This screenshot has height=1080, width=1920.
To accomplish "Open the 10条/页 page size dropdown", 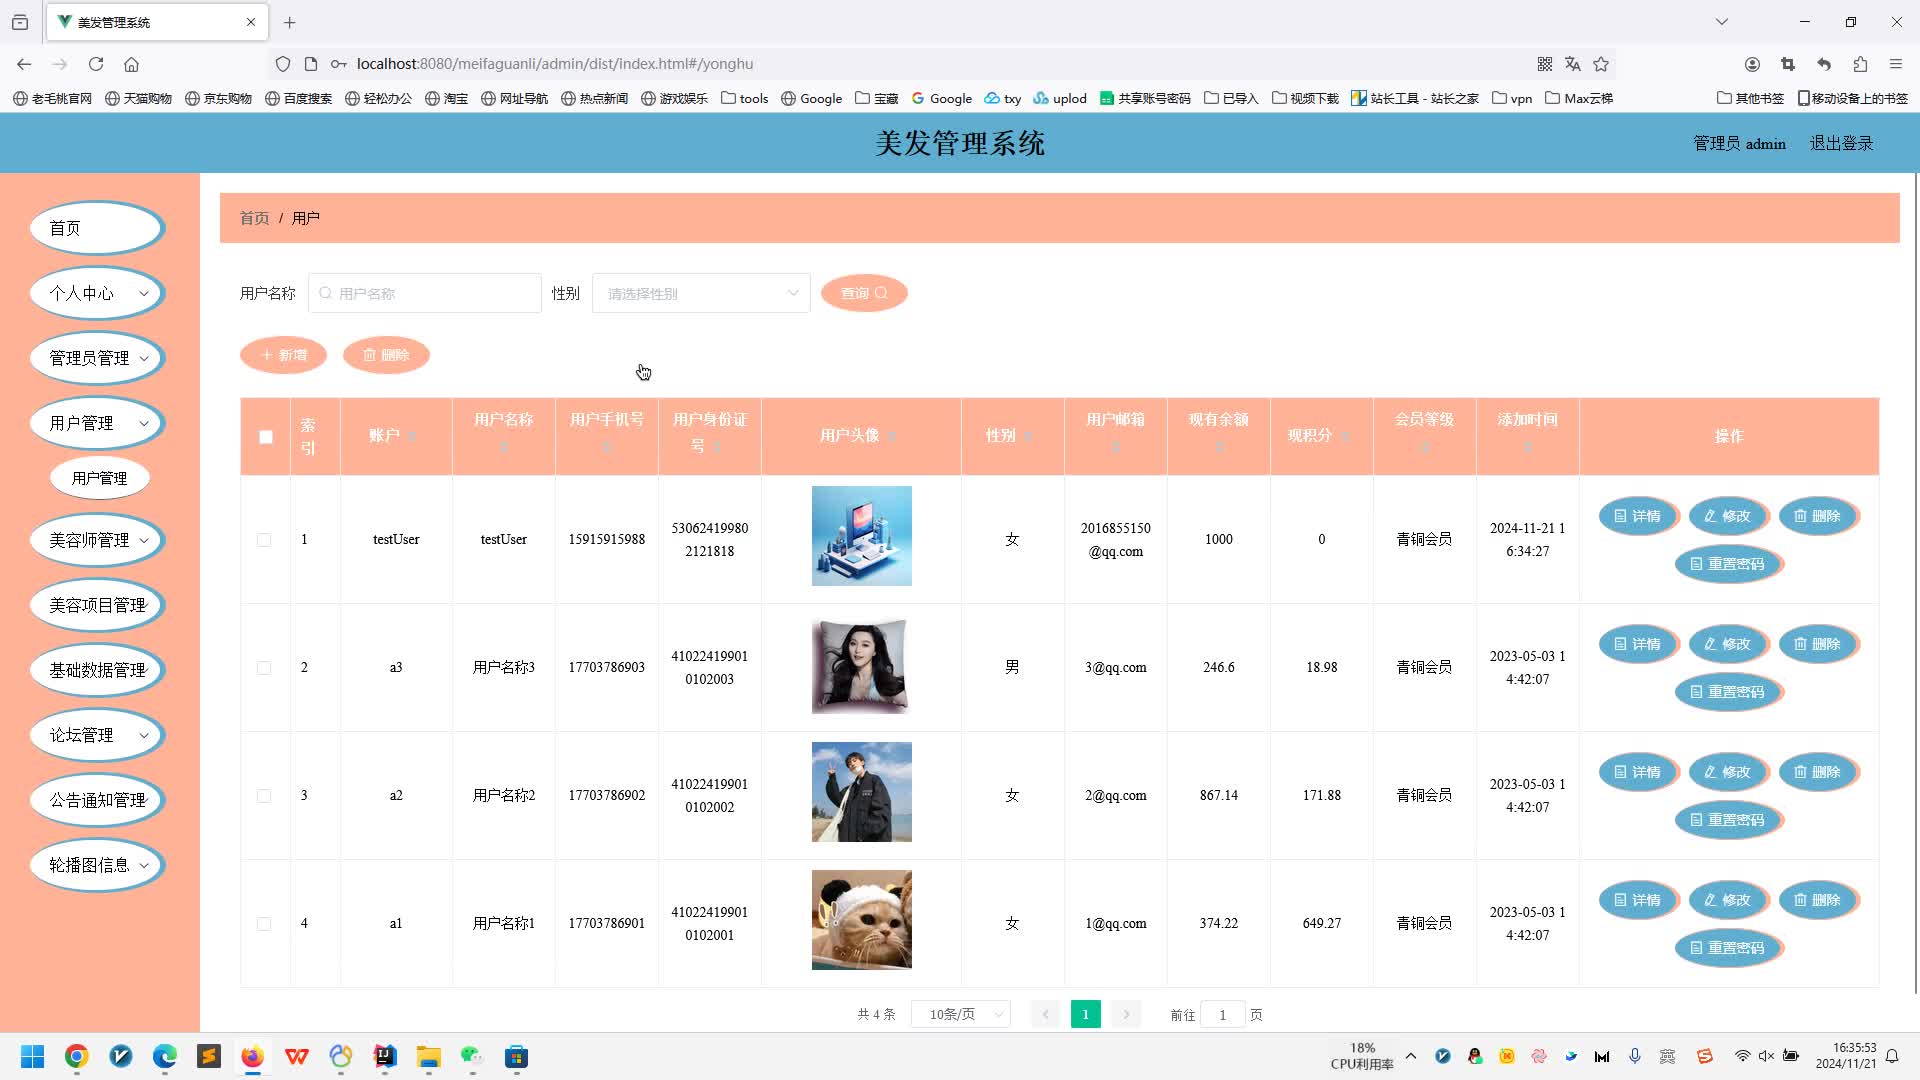I will [x=960, y=1014].
